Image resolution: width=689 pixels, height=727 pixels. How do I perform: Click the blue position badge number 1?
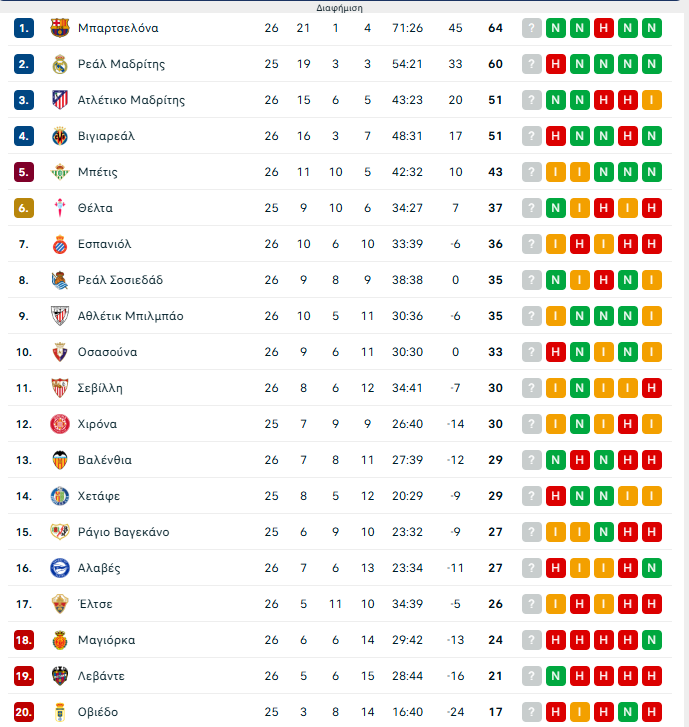click(24, 28)
